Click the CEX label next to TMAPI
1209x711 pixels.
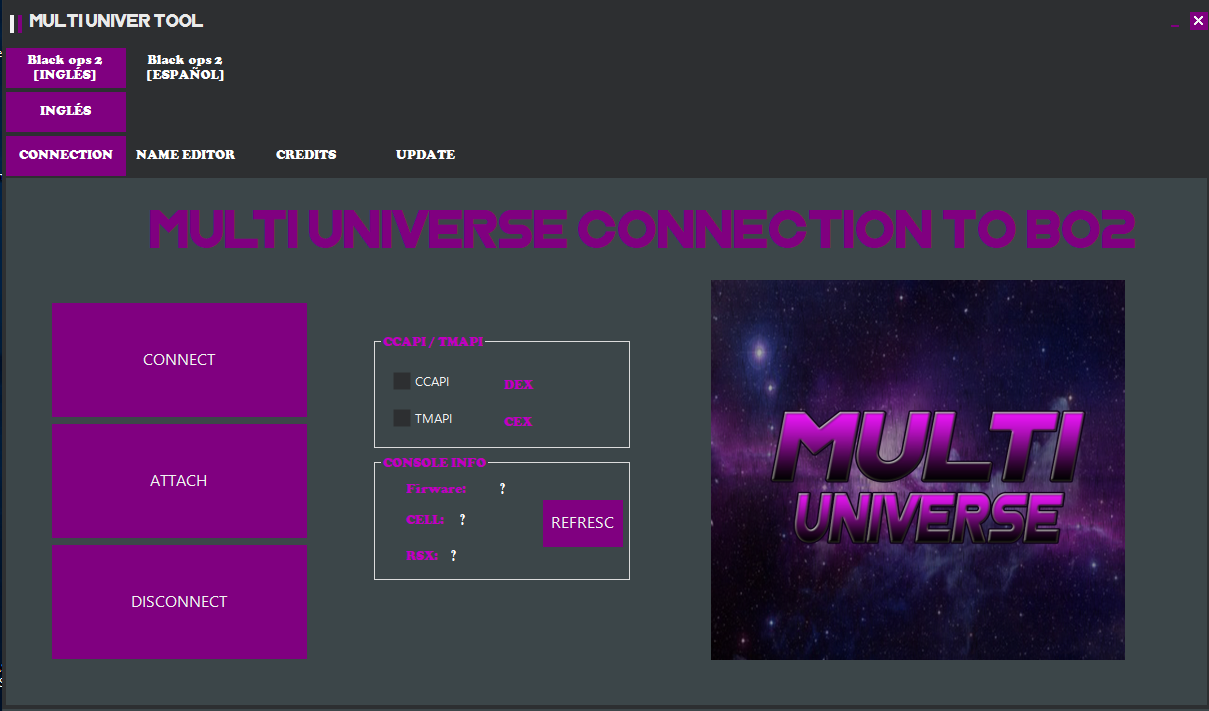click(x=518, y=422)
